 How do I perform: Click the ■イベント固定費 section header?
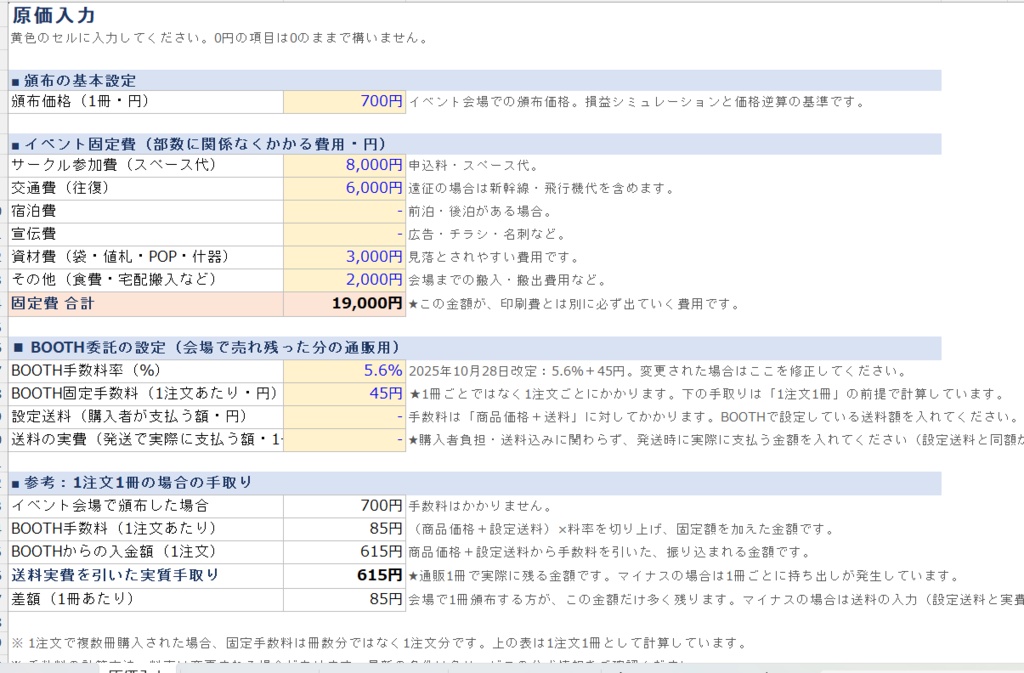(x=475, y=144)
